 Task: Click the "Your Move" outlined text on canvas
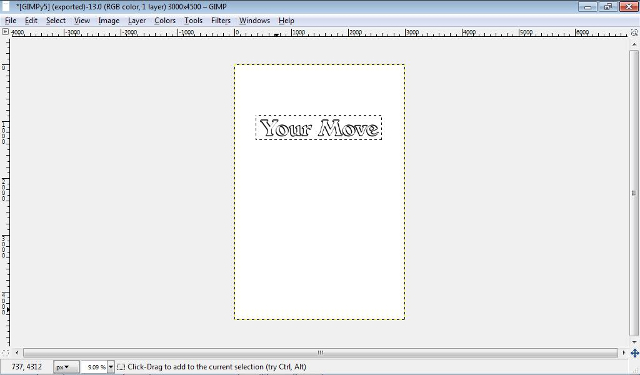(319, 128)
